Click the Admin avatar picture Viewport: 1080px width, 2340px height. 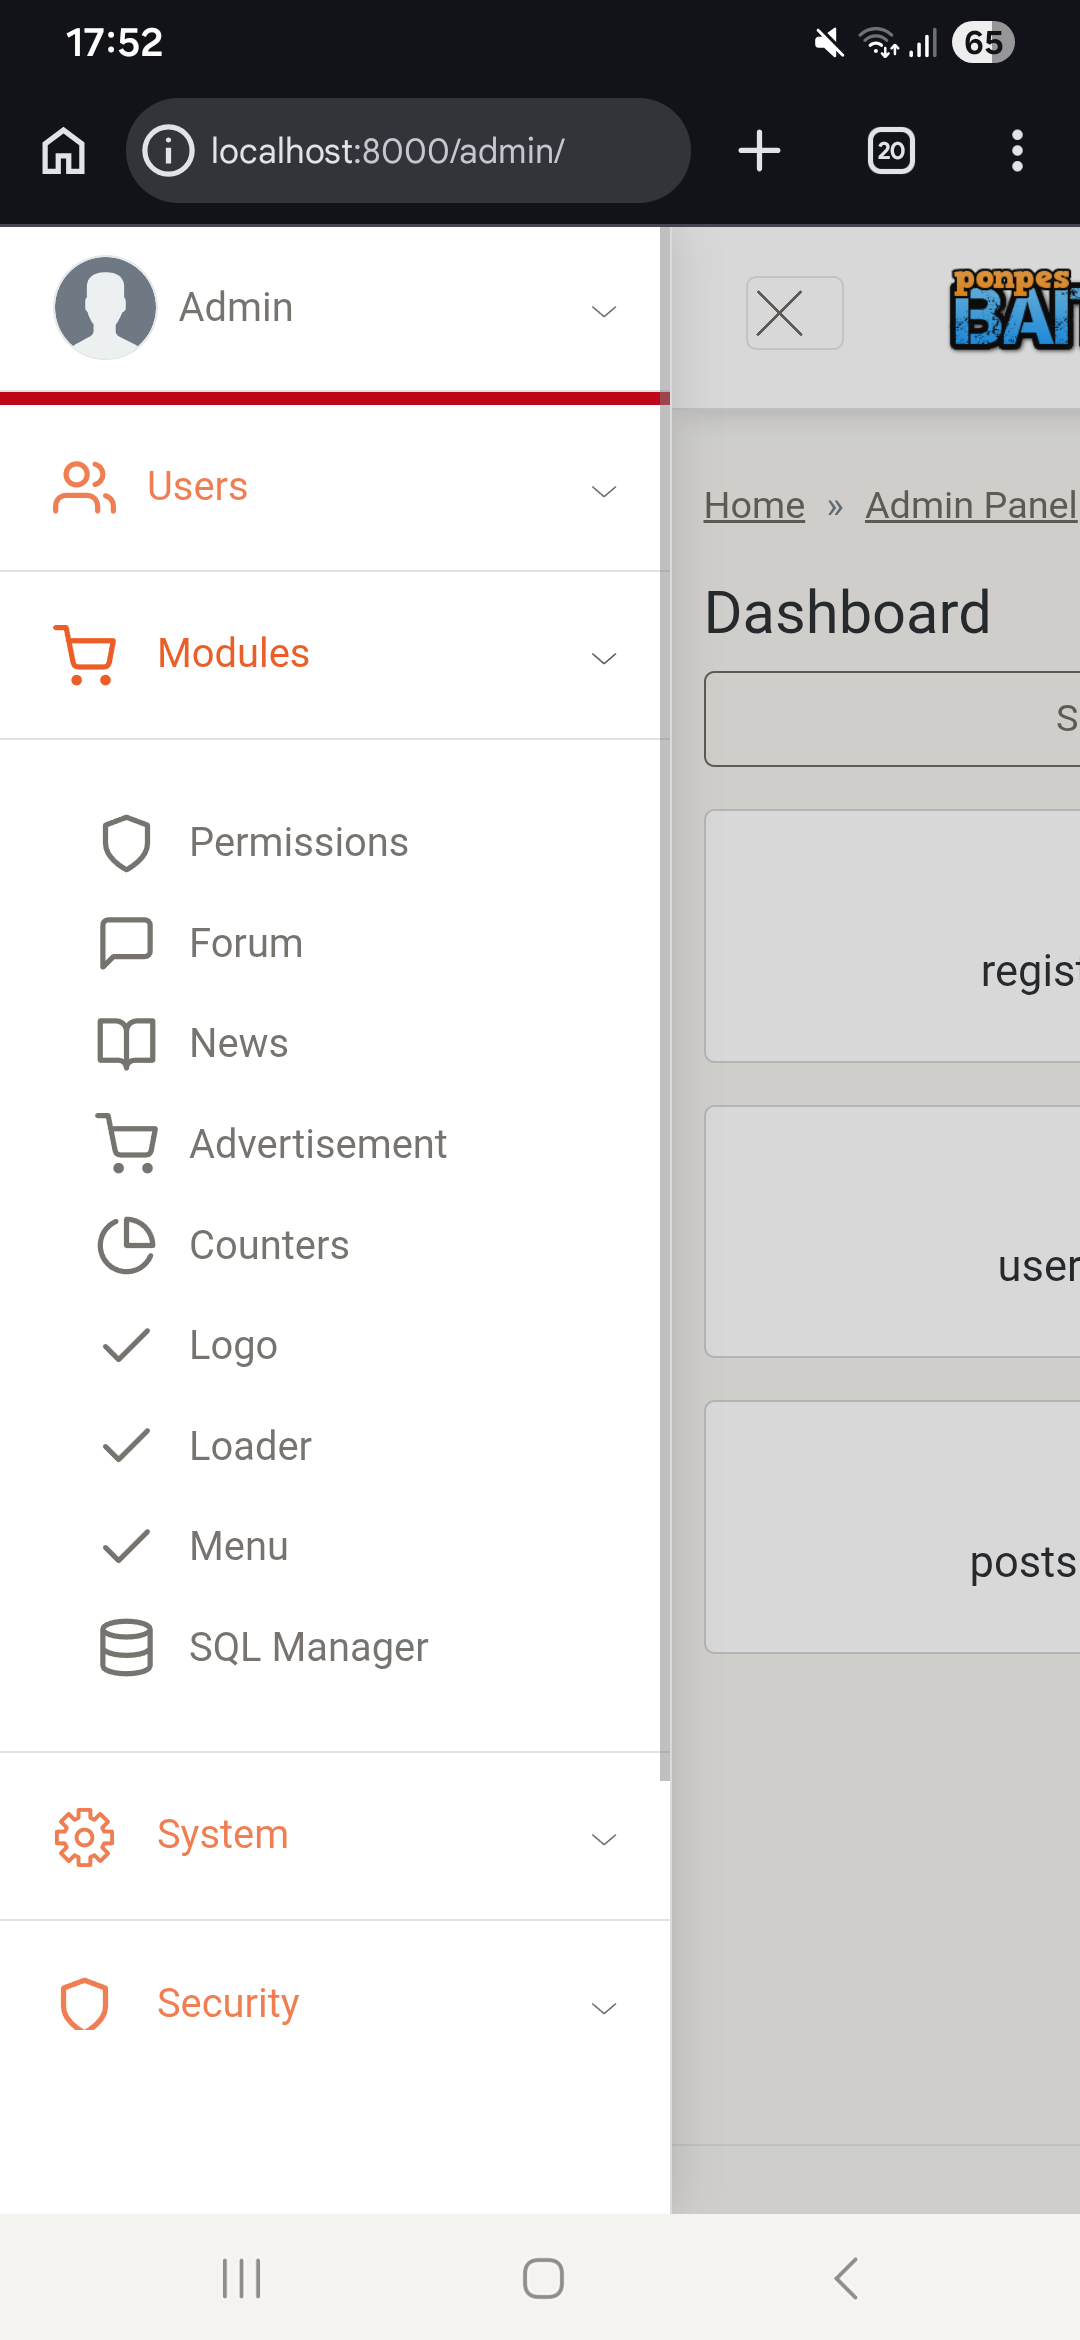click(105, 308)
